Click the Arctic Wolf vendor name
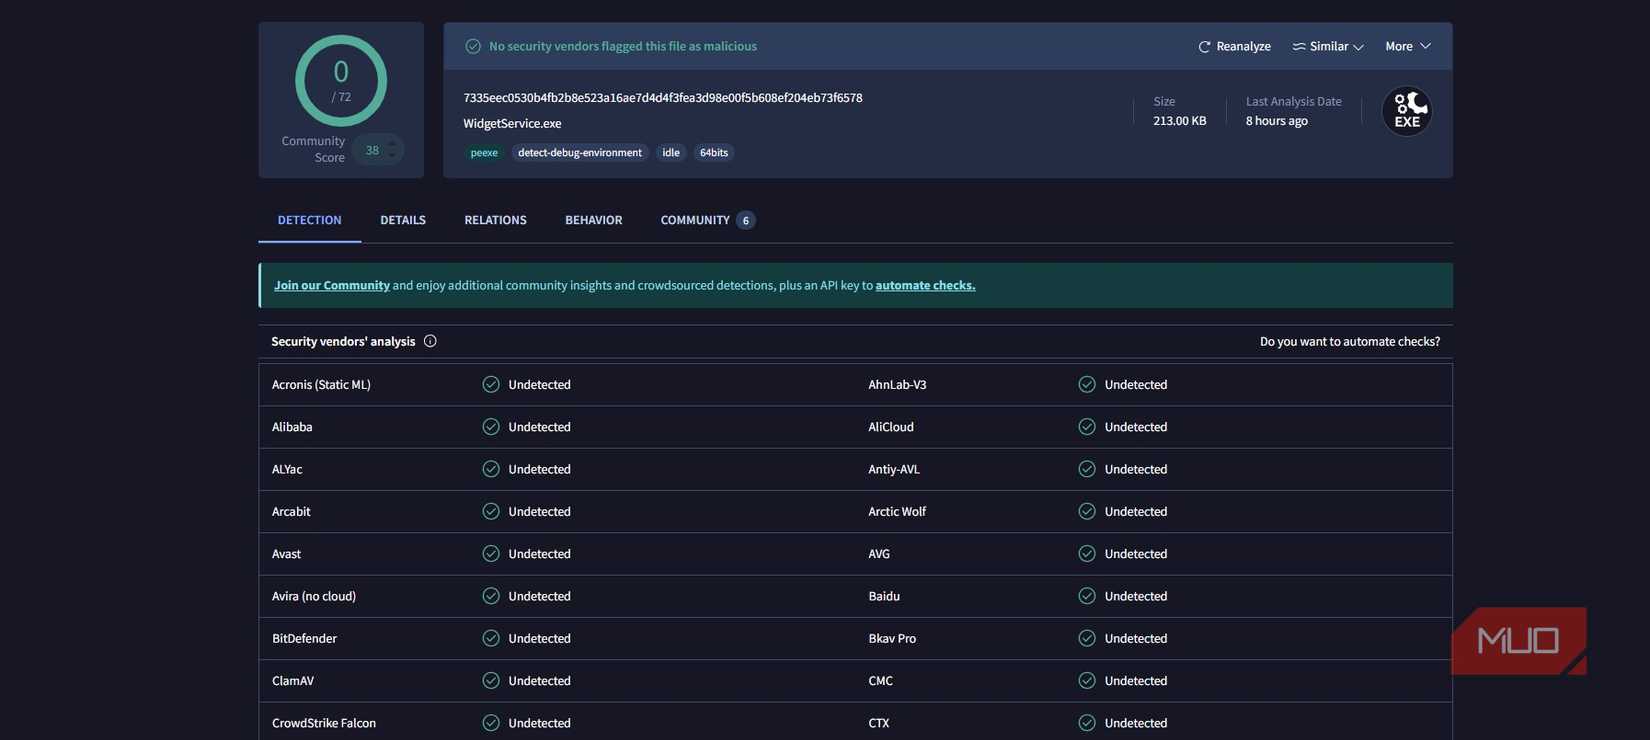Viewport: 1650px width, 740px height. [x=897, y=512]
